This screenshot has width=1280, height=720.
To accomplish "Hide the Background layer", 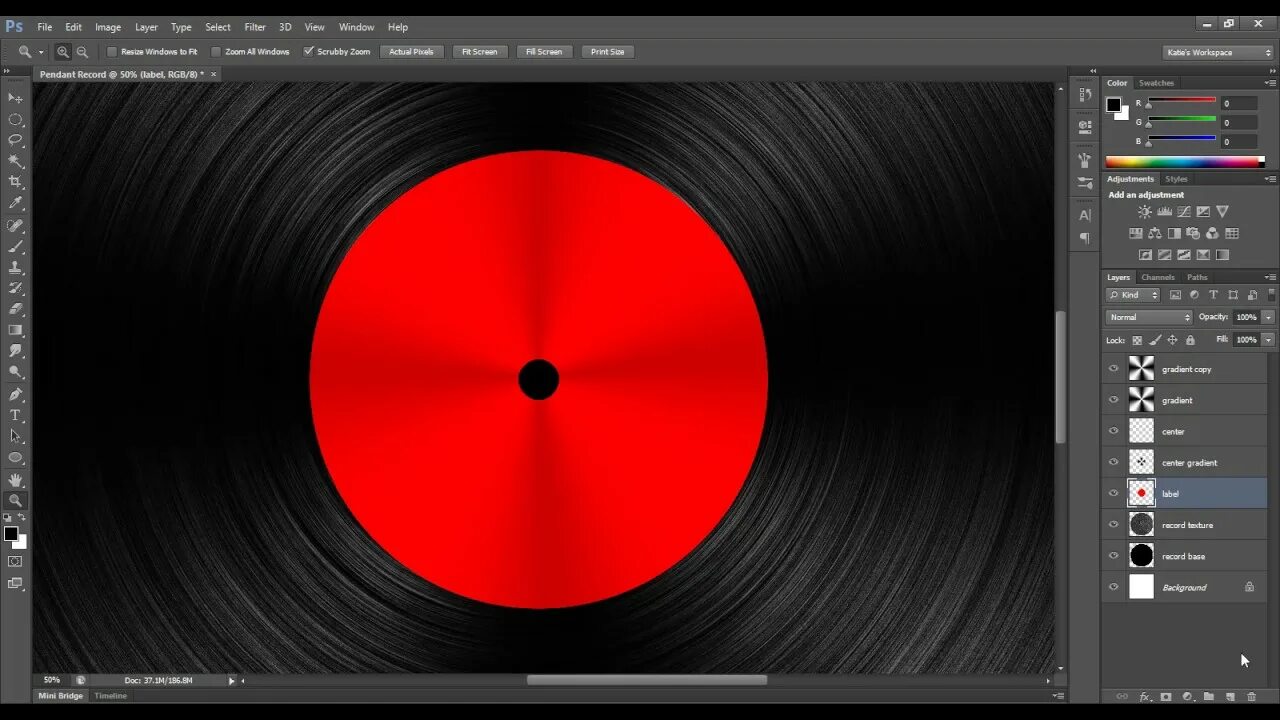I will 1113,587.
